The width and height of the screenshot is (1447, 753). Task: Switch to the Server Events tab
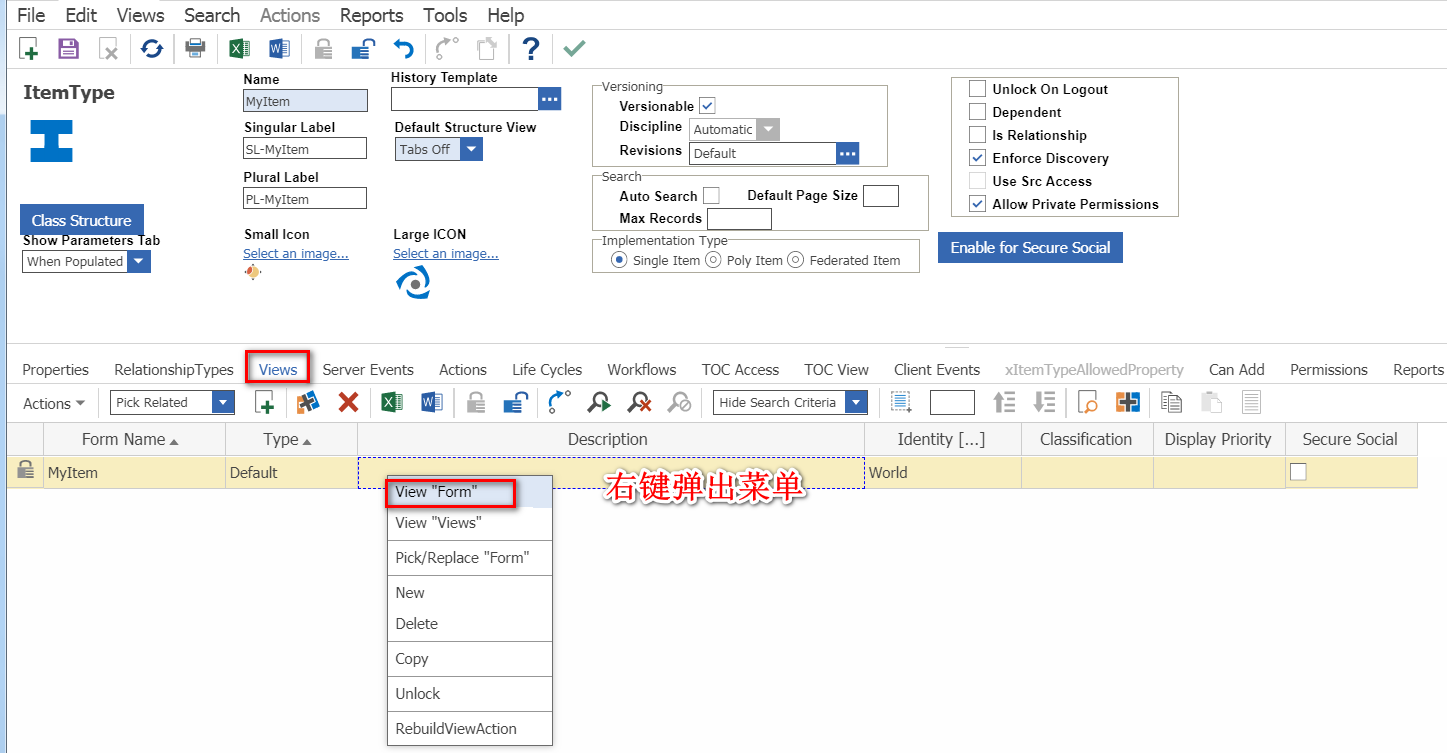tap(368, 369)
